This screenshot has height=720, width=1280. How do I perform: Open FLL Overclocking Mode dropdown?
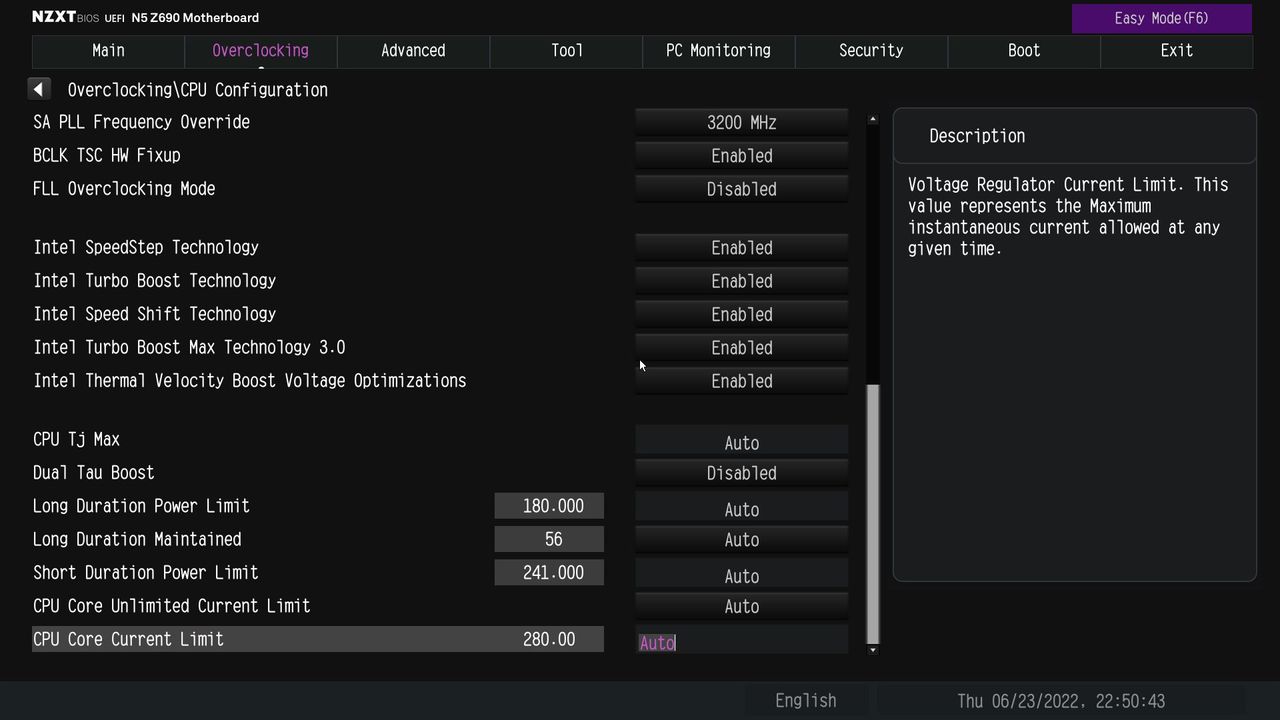point(742,189)
